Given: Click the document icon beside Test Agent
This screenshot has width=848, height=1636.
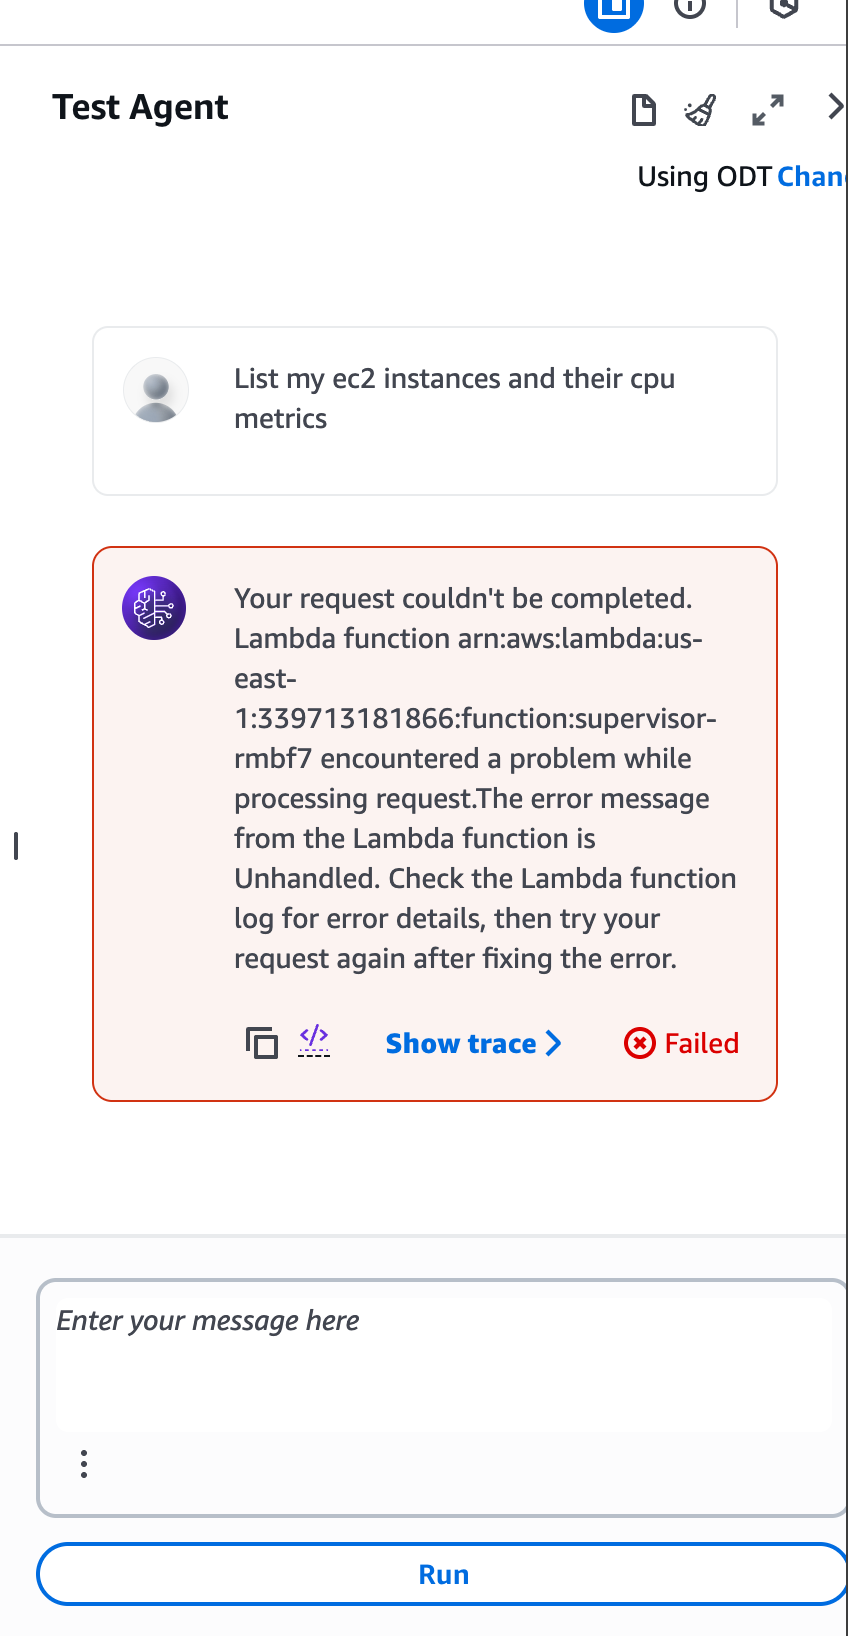Looking at the screenshot, I should point(644,109).
